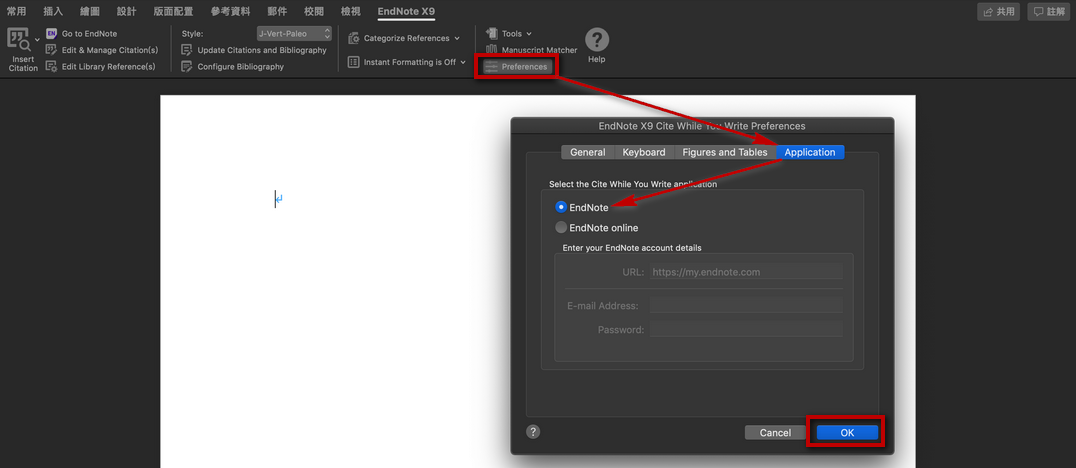Click the Edit & Manage Citation(s) icon
Viewport: 1076px width, 468px height.
coord(51,50)
